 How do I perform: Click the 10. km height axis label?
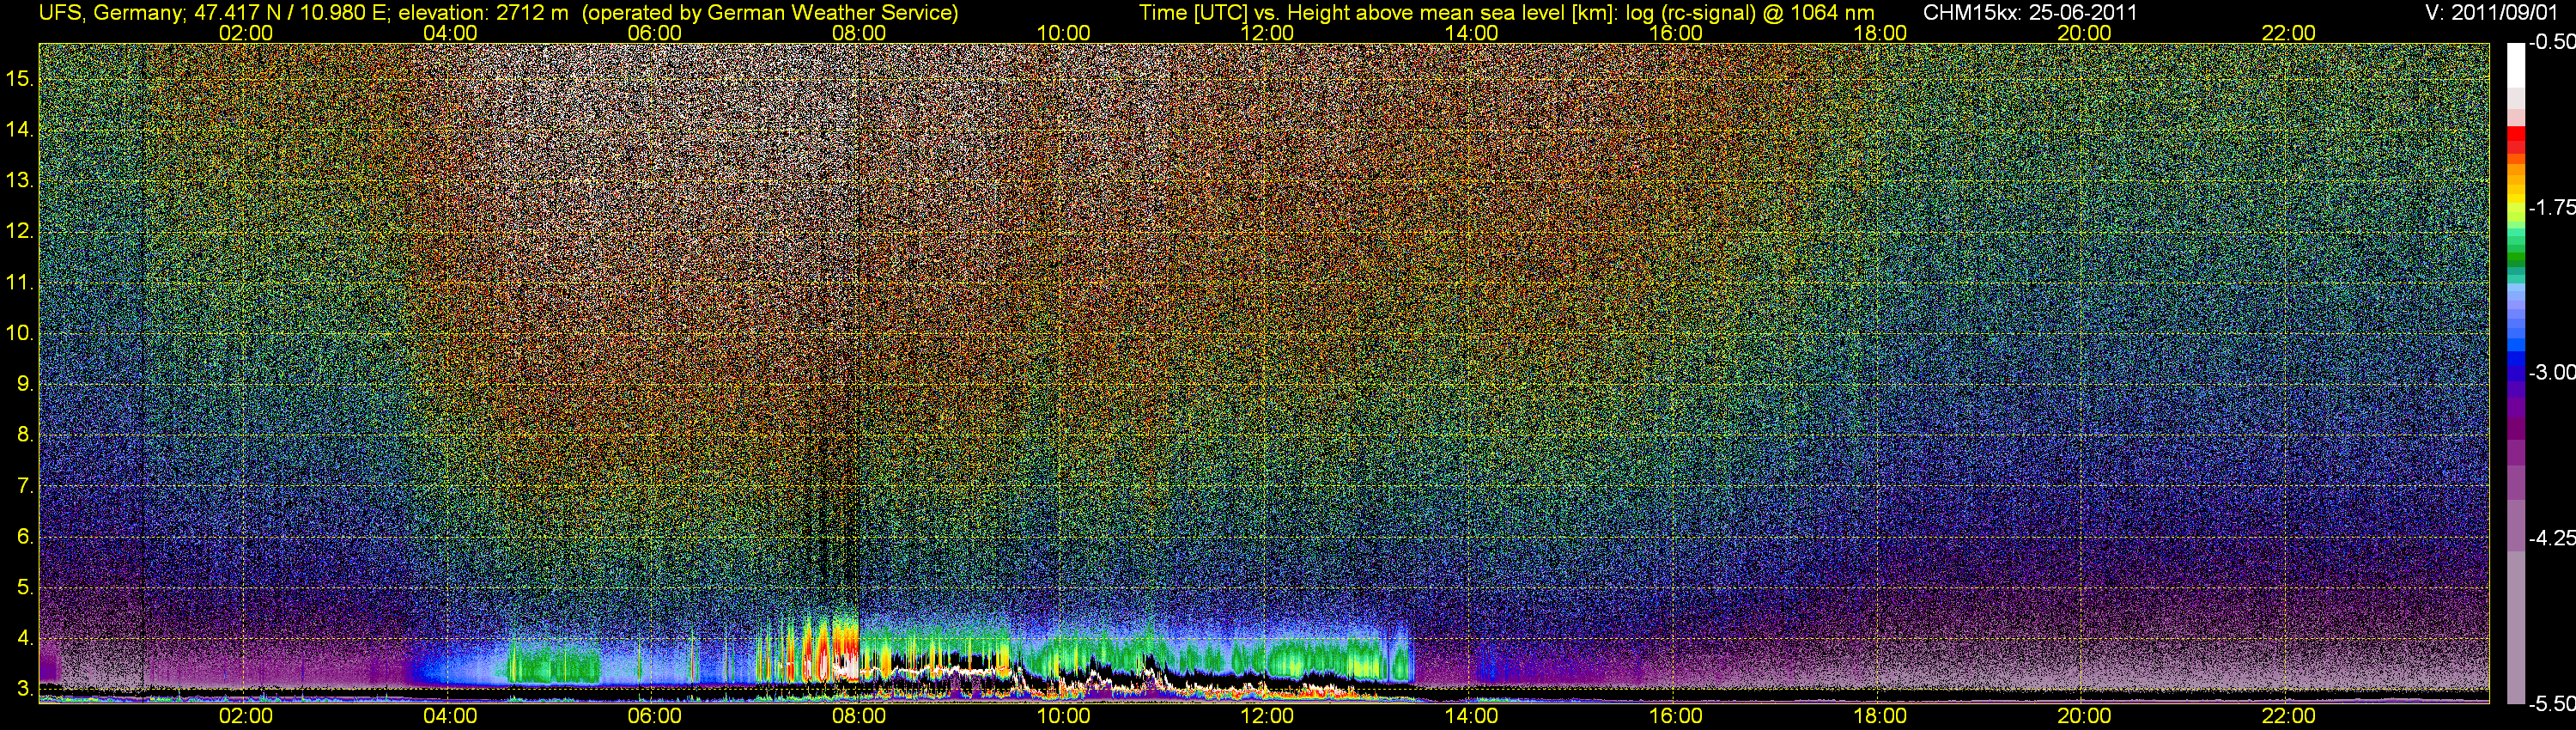(20, 333)
